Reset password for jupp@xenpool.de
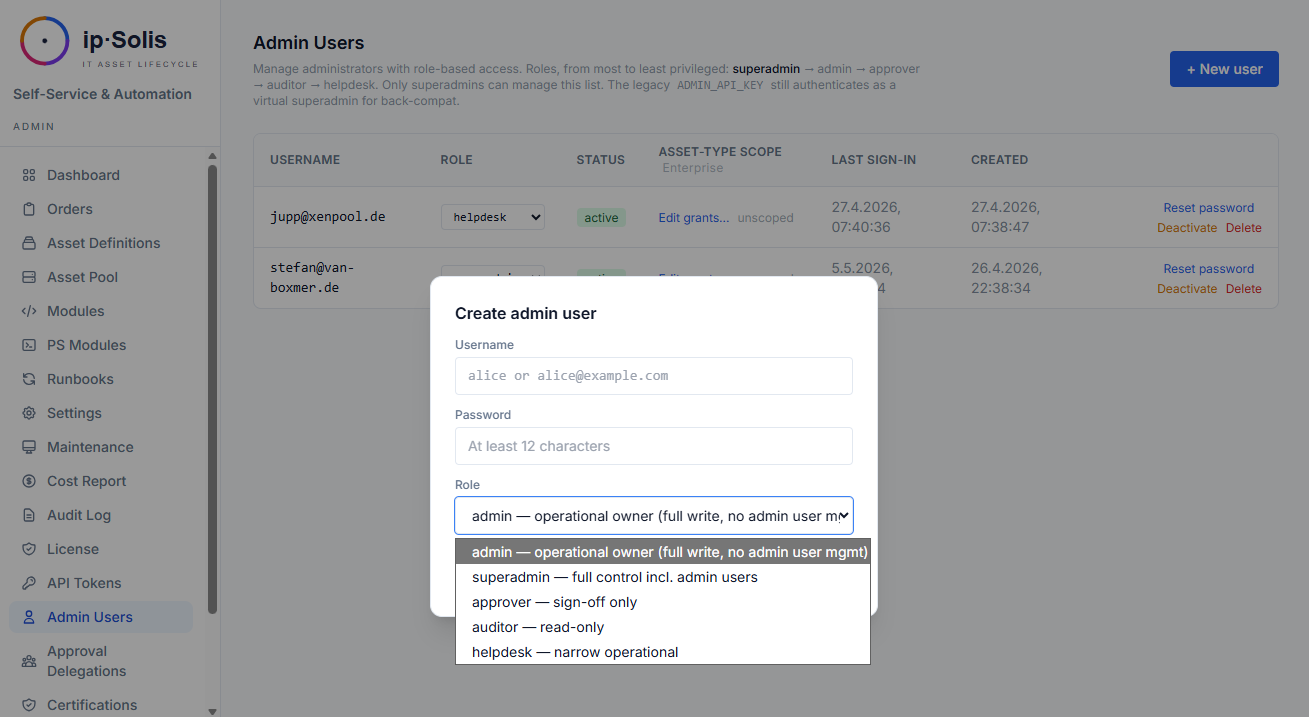 click(1208, 208)
